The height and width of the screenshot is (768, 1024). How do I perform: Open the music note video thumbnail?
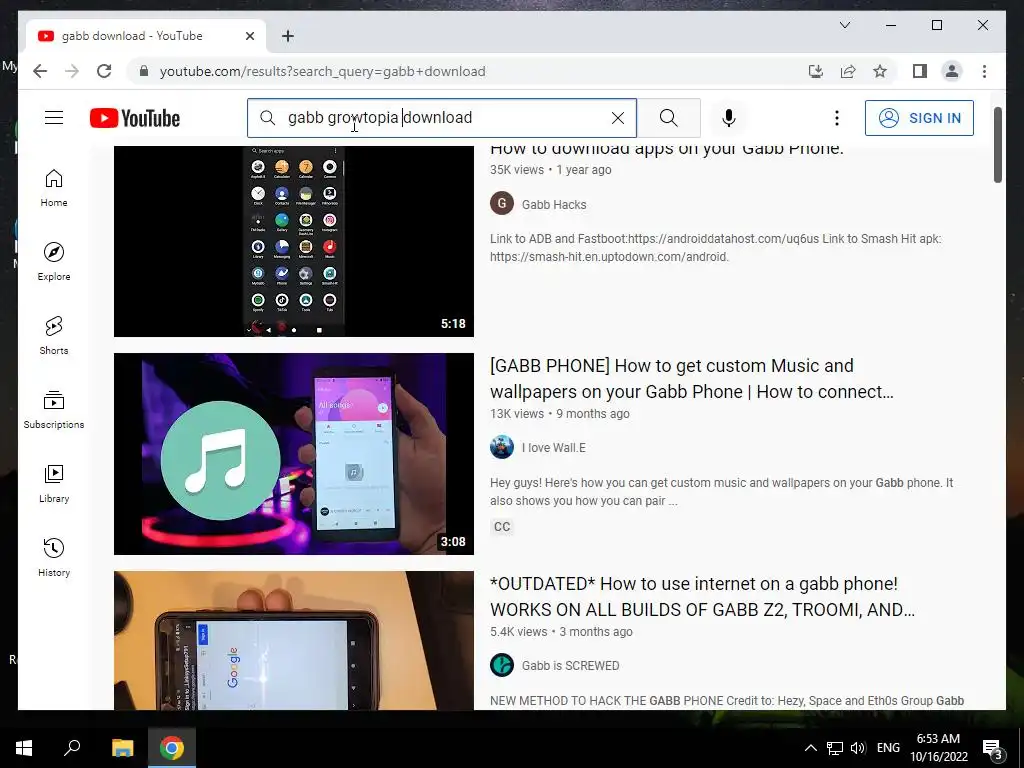pos(294,454)
